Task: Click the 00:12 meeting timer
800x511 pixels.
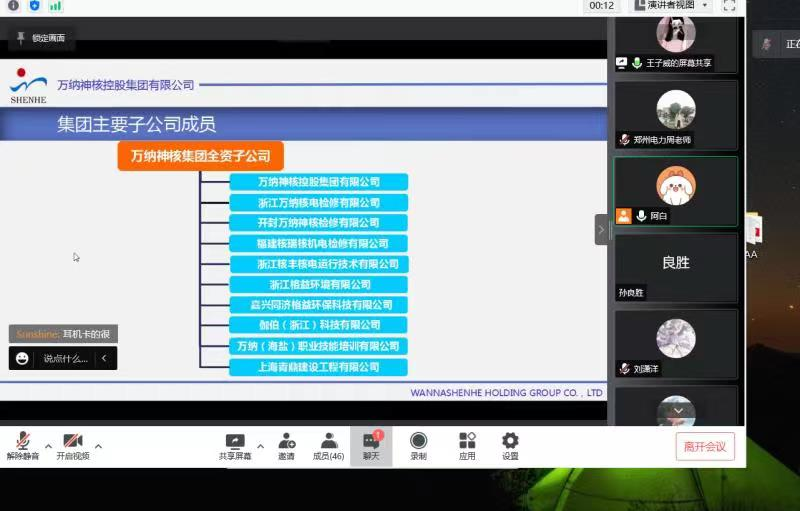Action: click(602, 6)
